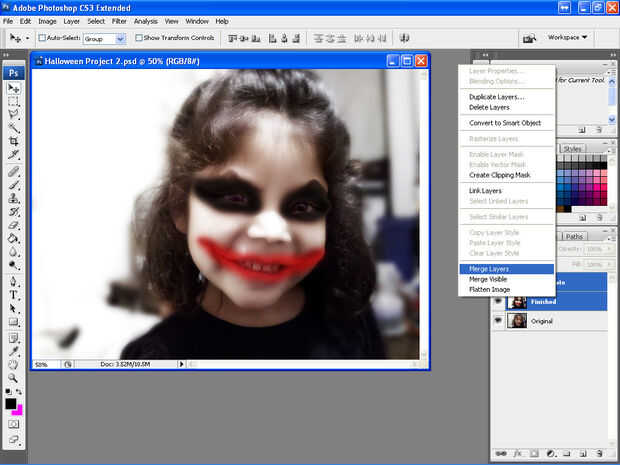620x465 pixels.
Task: Hide the Original layer via eye icon
Action: (499, 321)
